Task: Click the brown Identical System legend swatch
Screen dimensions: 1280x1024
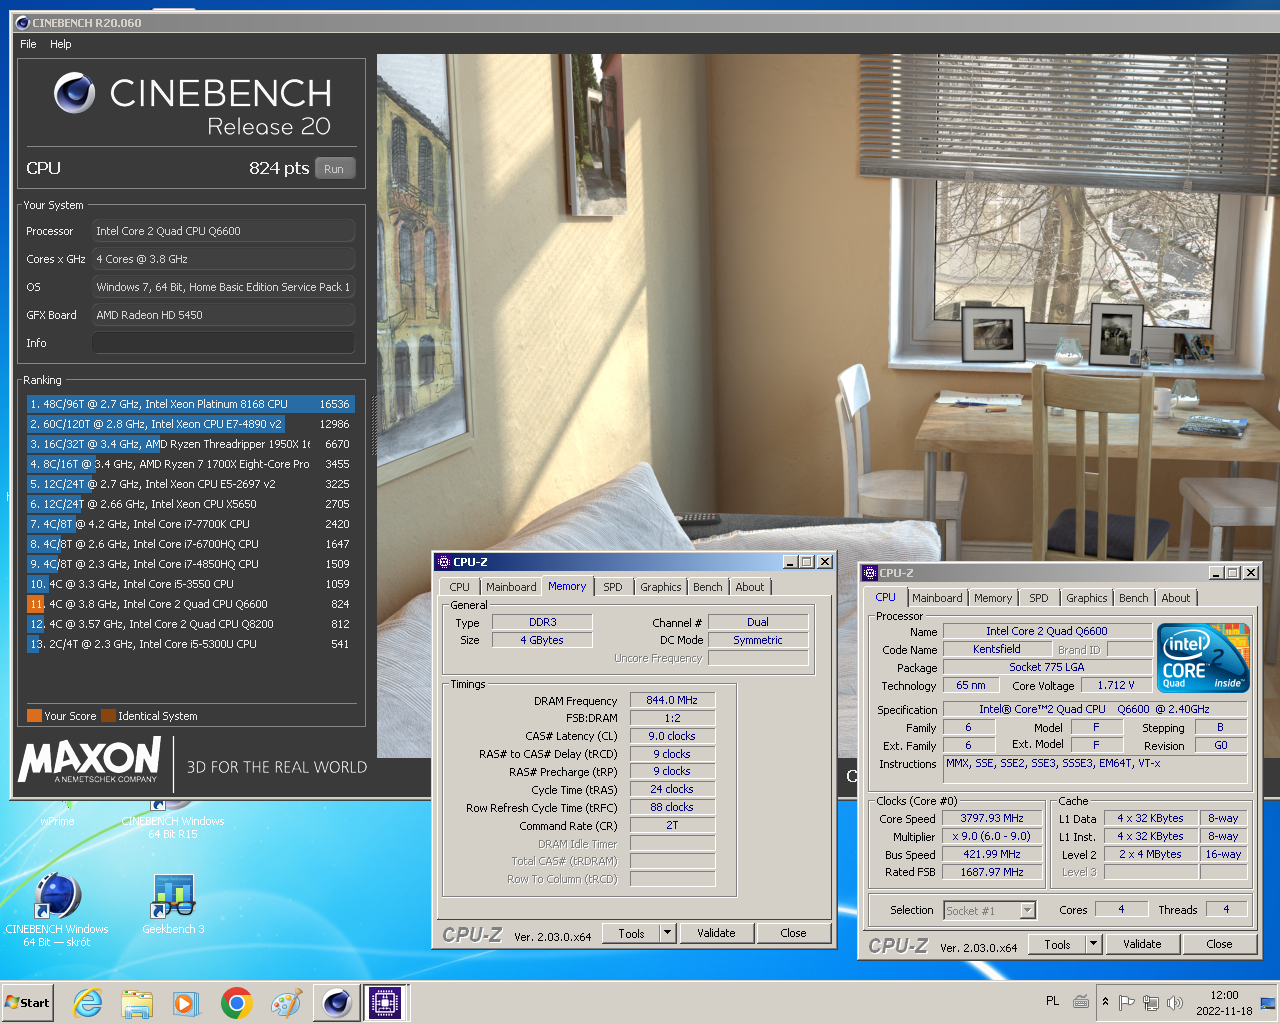Action: tap(108, 716)
